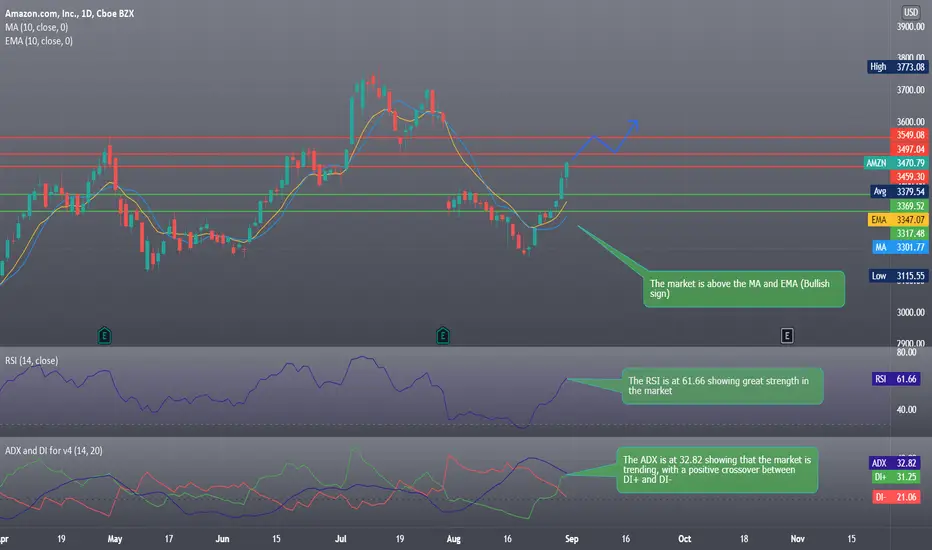
Task: Select the Amazon.com, Inc. symbol title
Action: coord(70,13)
